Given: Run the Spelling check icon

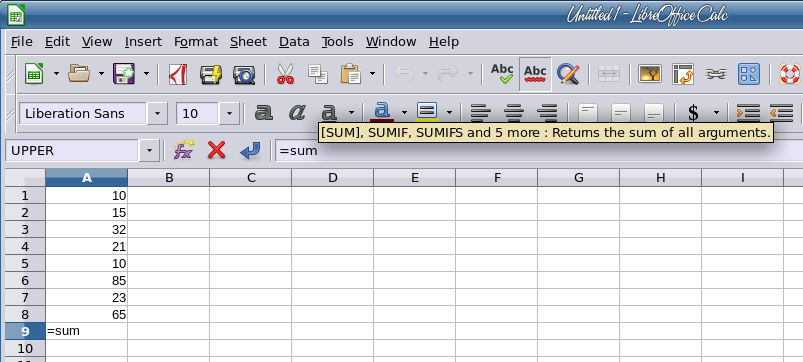Looking at the screenshot, I should coord(502,74).
